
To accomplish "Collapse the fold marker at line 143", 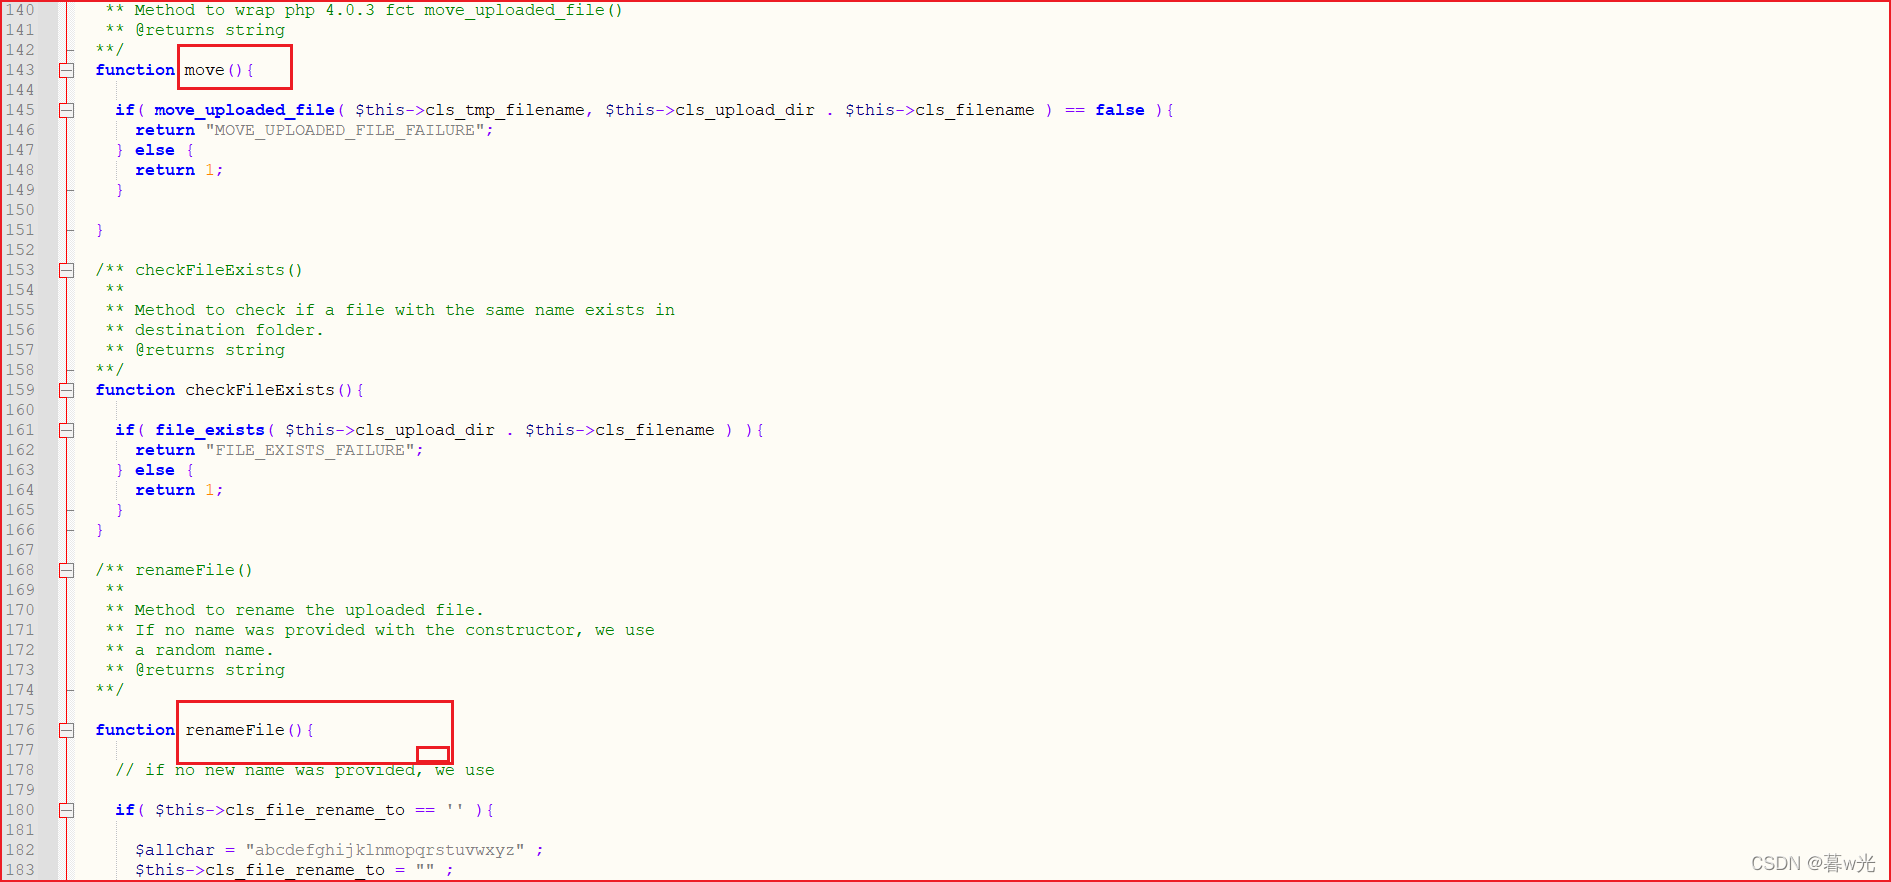I will point(66,70).
